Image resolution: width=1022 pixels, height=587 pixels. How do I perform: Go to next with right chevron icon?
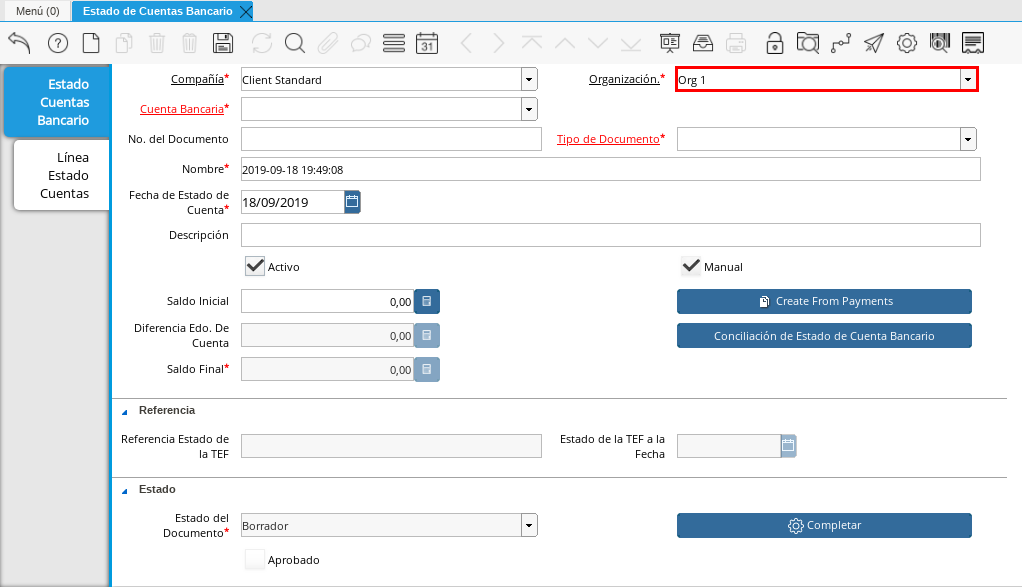[499, 43]
